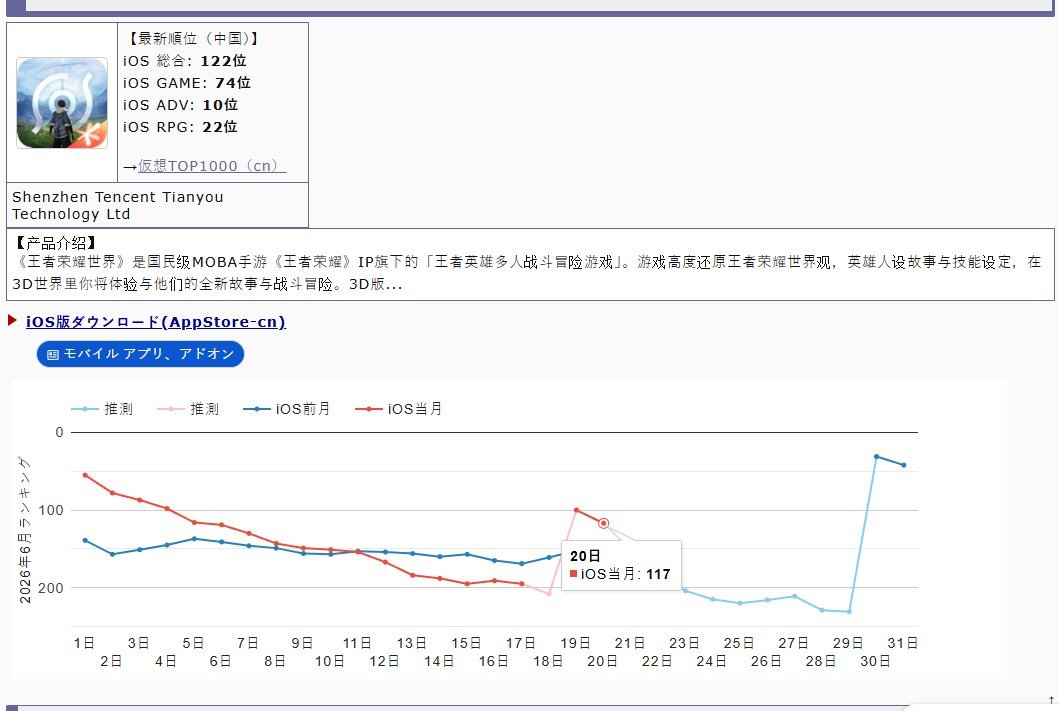Click the game app icon thumbnail
The width and height of the screenshot is (1059, 711).
62,103
